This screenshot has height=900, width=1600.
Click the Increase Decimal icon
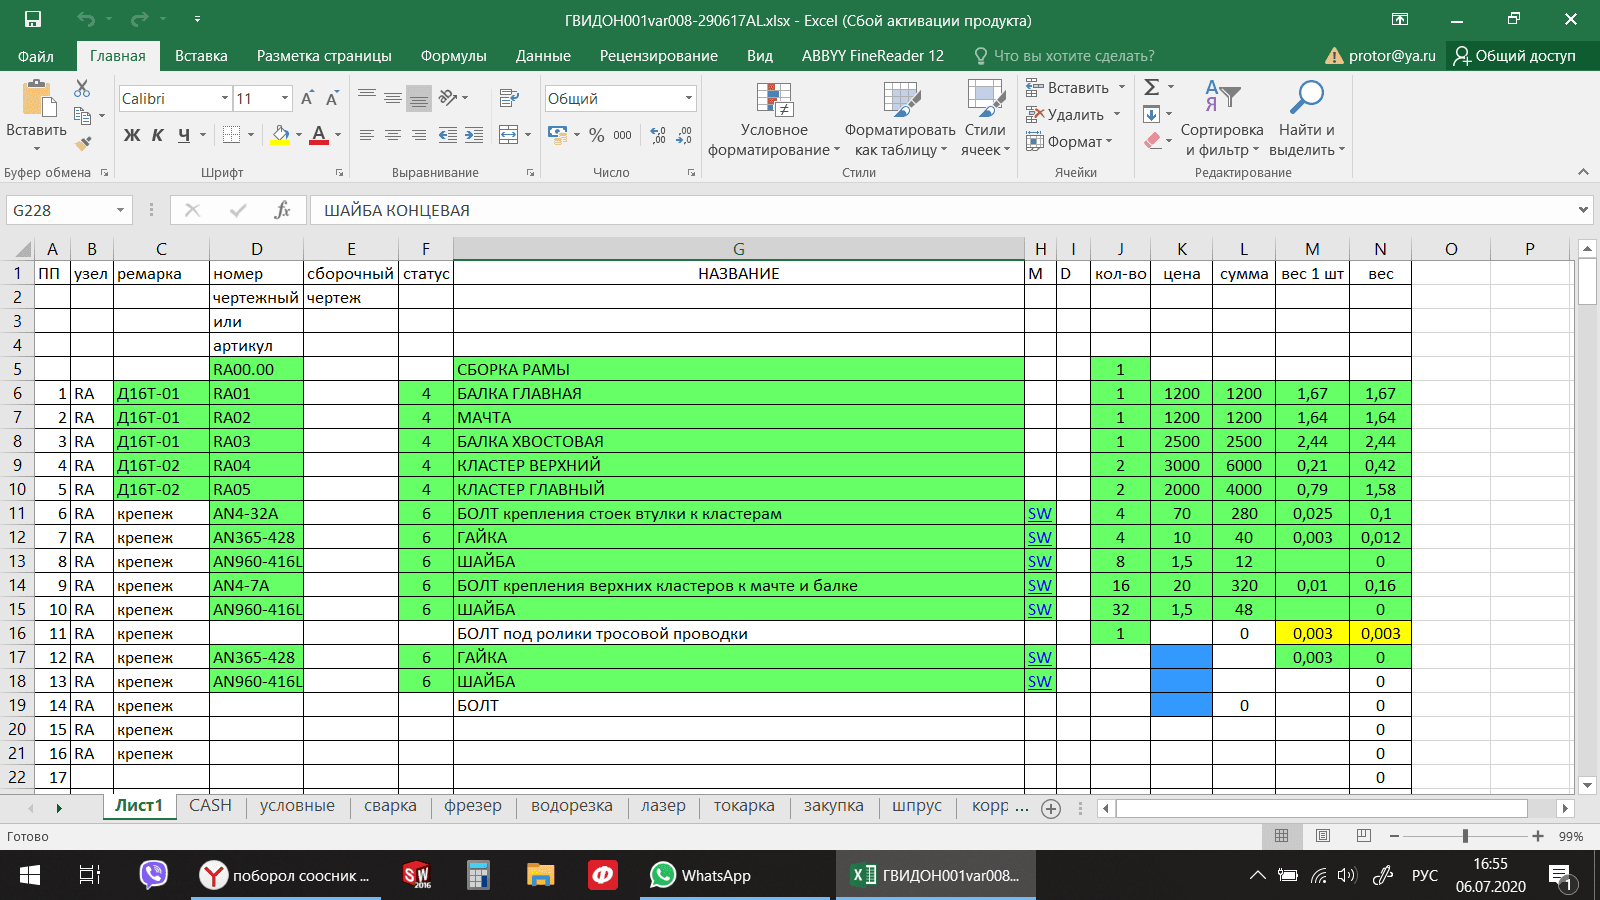coord(658,135)
